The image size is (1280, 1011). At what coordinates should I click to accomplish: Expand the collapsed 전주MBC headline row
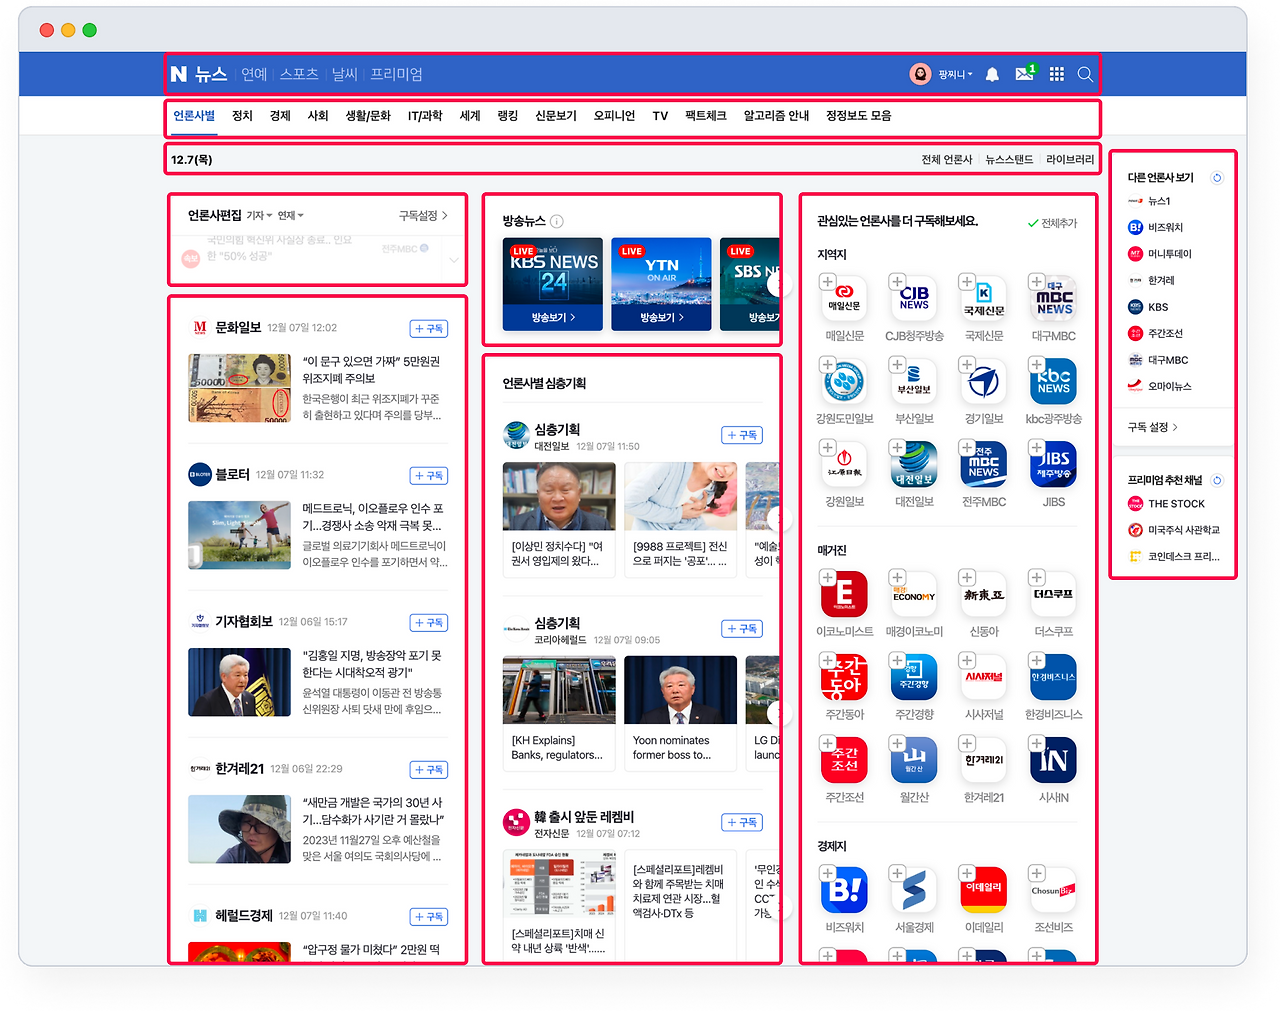pos(454,260)
